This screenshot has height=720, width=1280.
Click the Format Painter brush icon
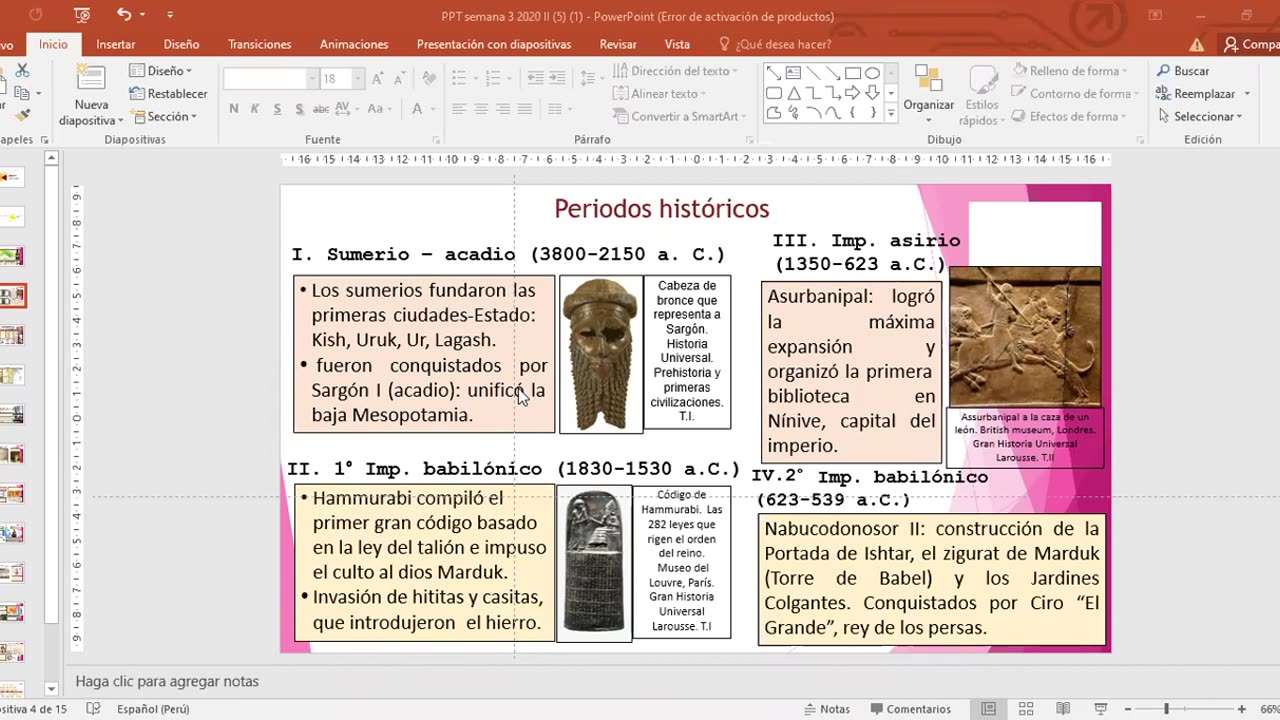coord(22,116)
